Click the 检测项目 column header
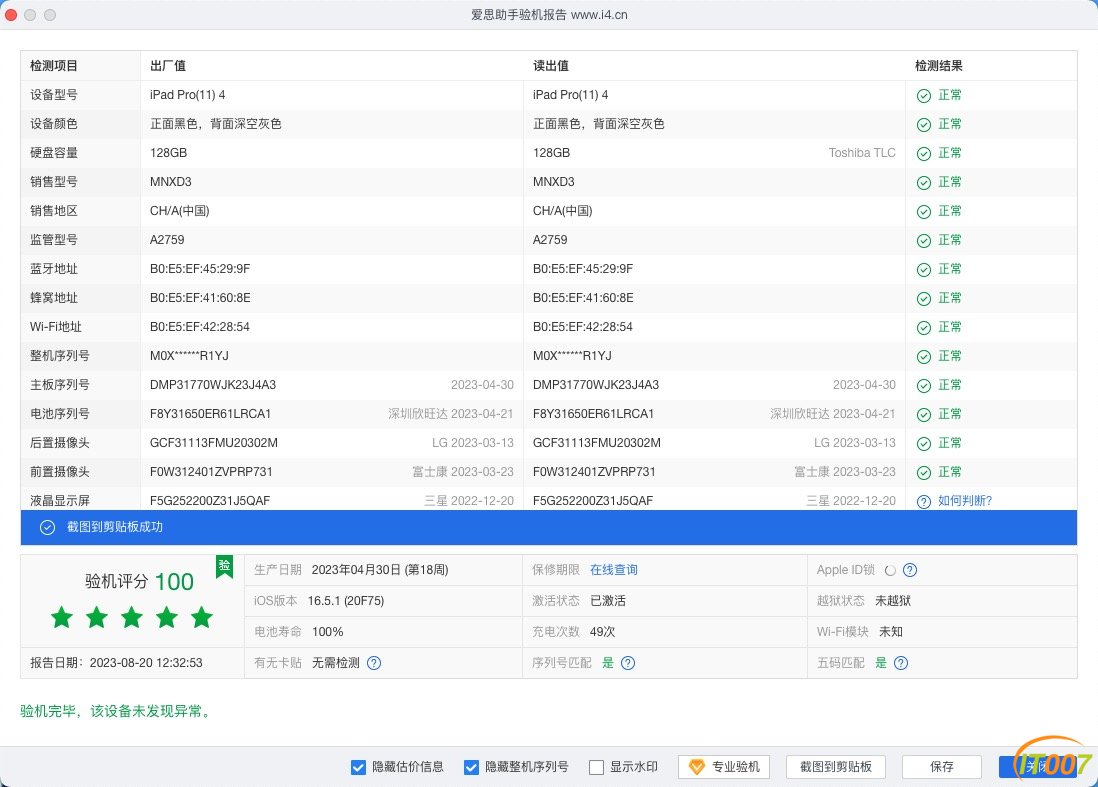This screenshot has width=1098, height=787. pos(53,66)
